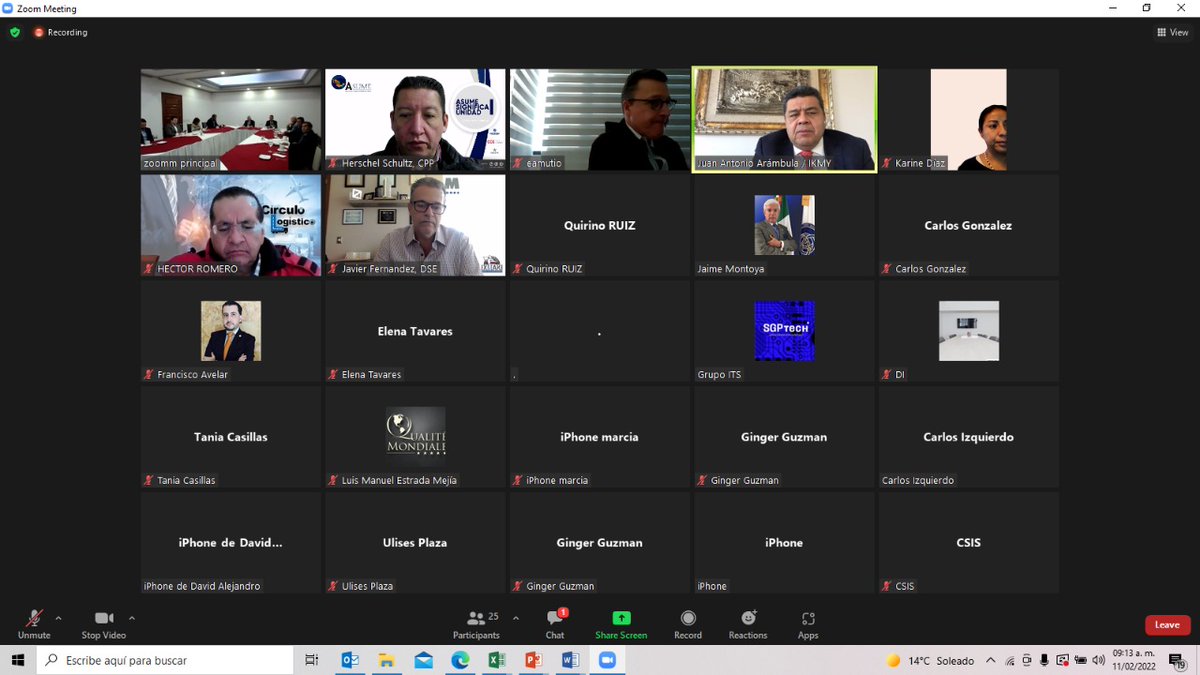
Task: Select the eamutio video tile
Action: pos(600,119)
